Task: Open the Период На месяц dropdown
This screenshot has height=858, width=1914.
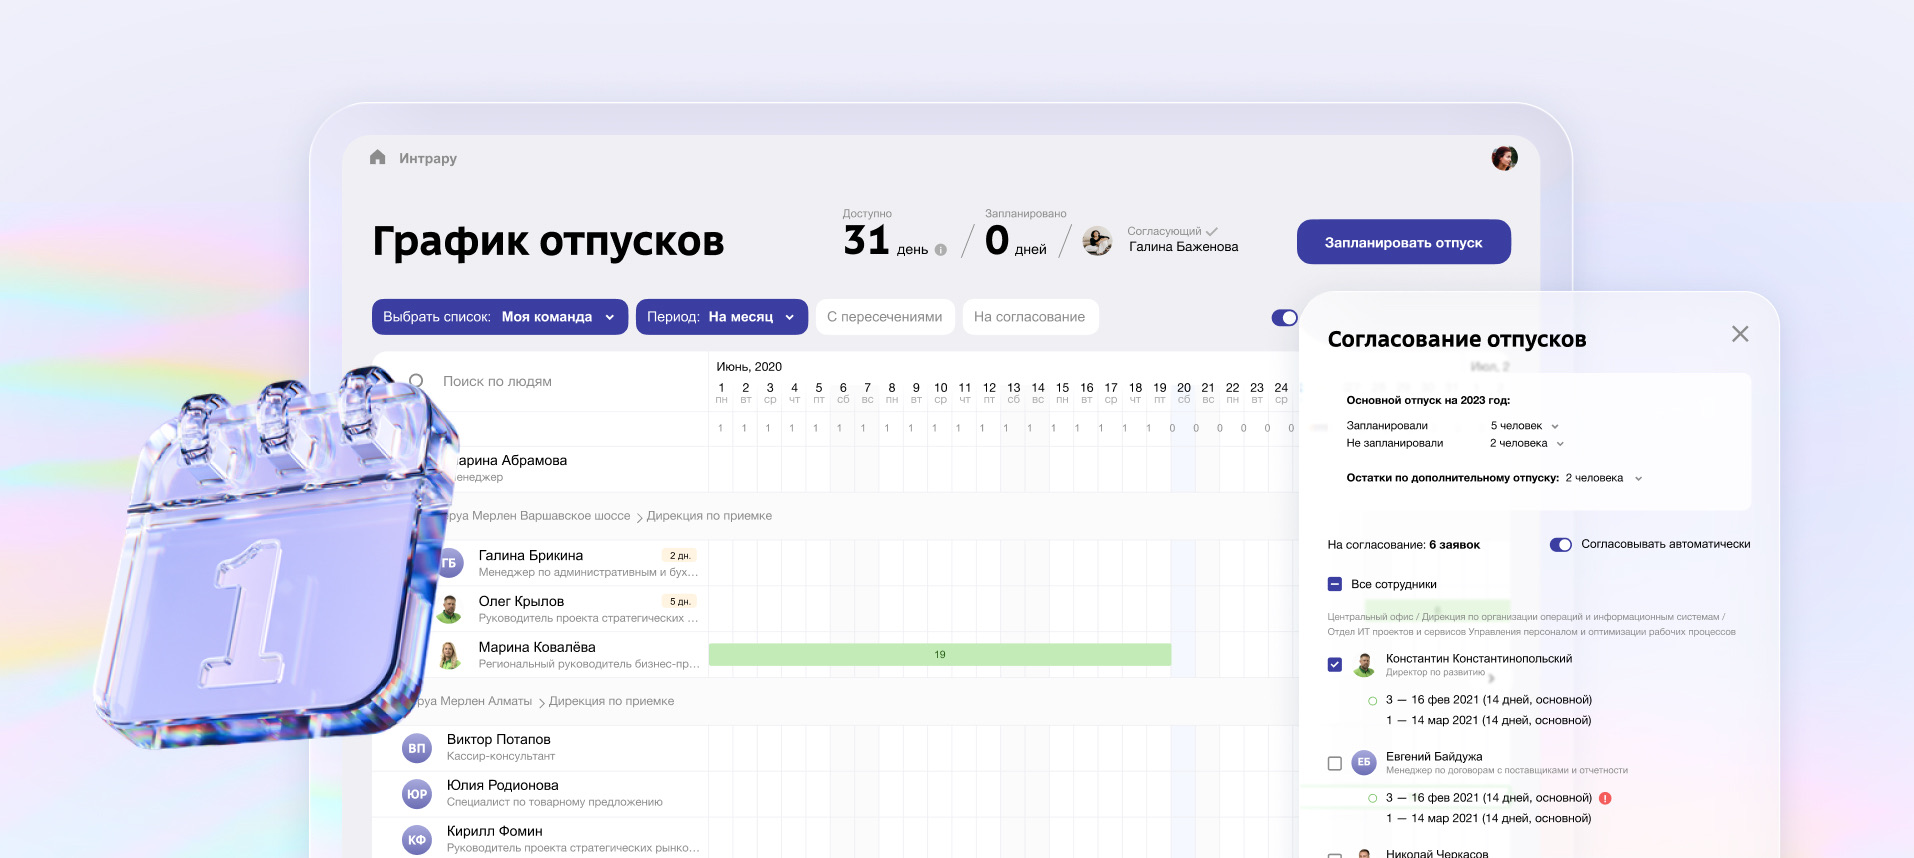Action: click(x=721, y=317)
